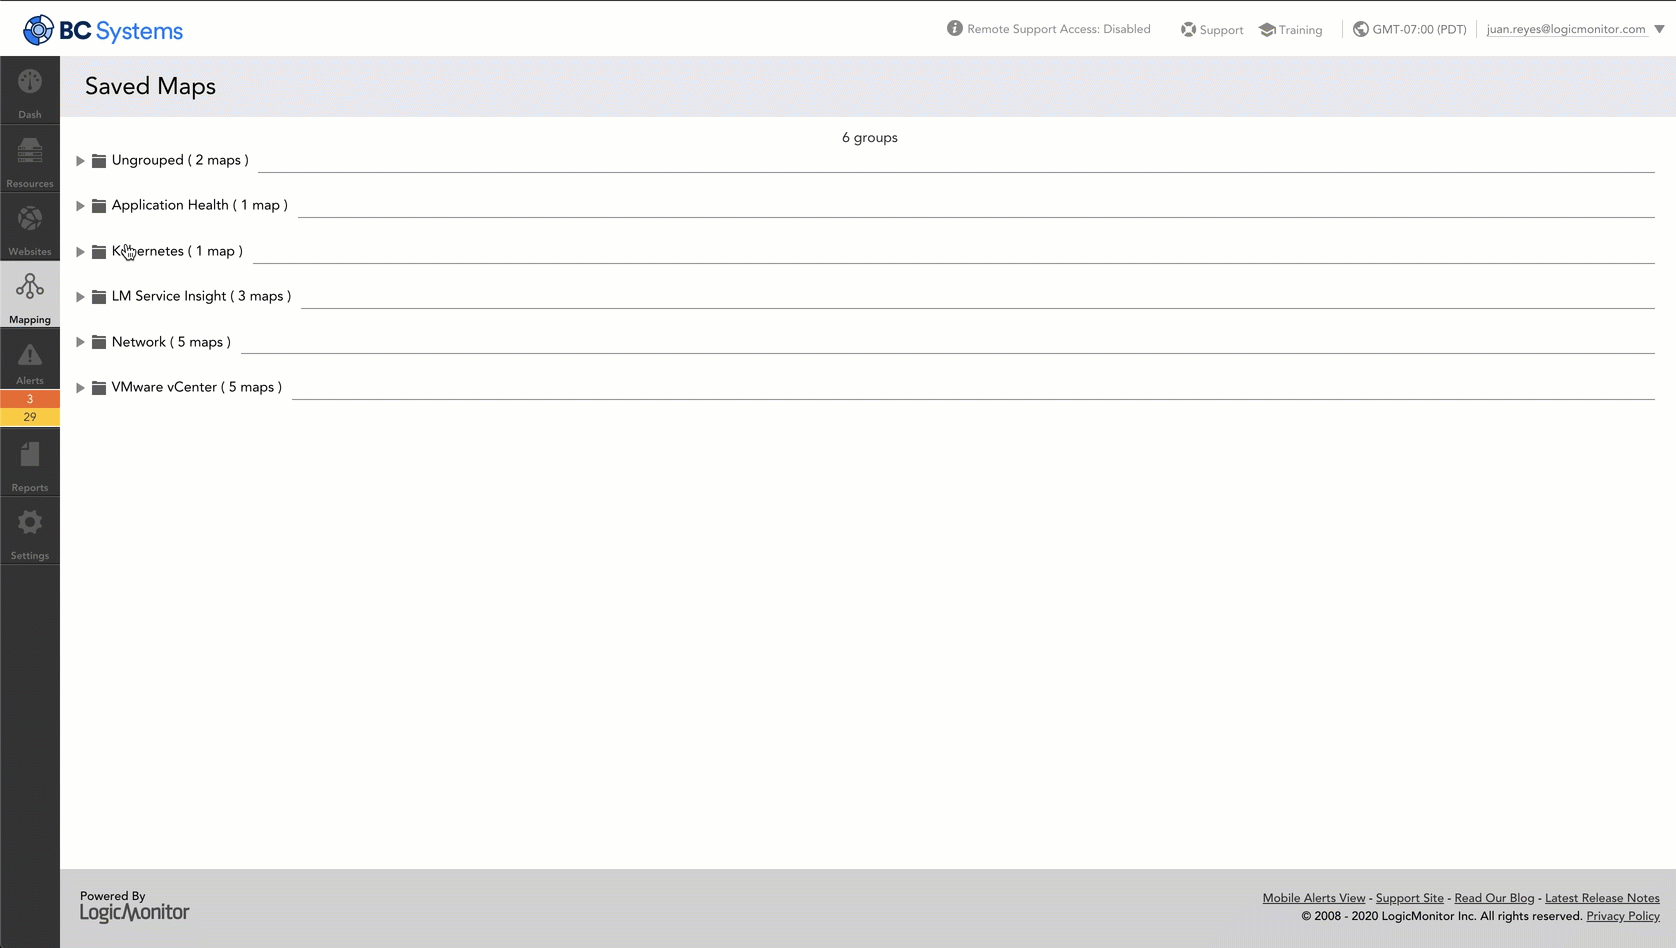Expand the Ungrouped group arrow
1676x948 pixels.
click(x=80, y=161)
